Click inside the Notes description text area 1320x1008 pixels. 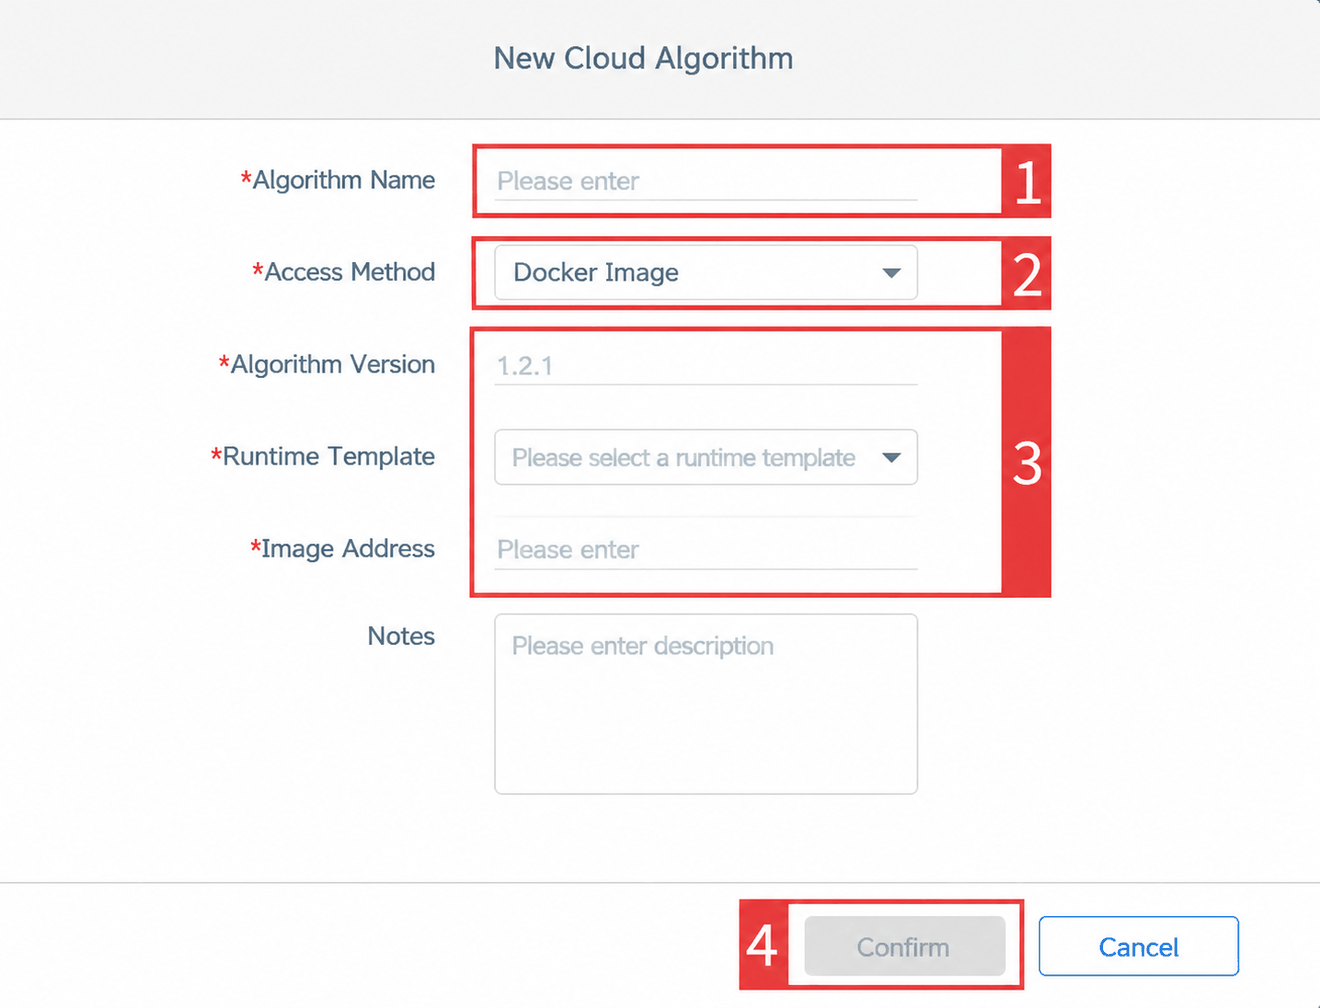(706, 704)
